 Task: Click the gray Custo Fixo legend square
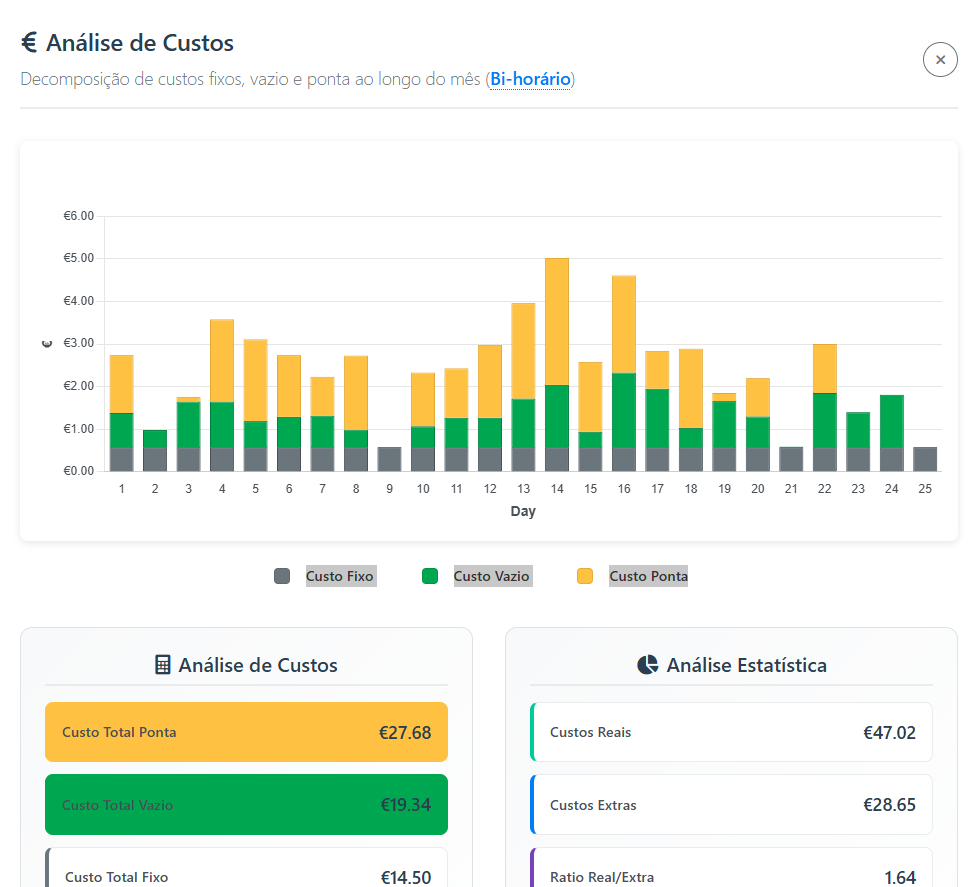pos(281,576)
